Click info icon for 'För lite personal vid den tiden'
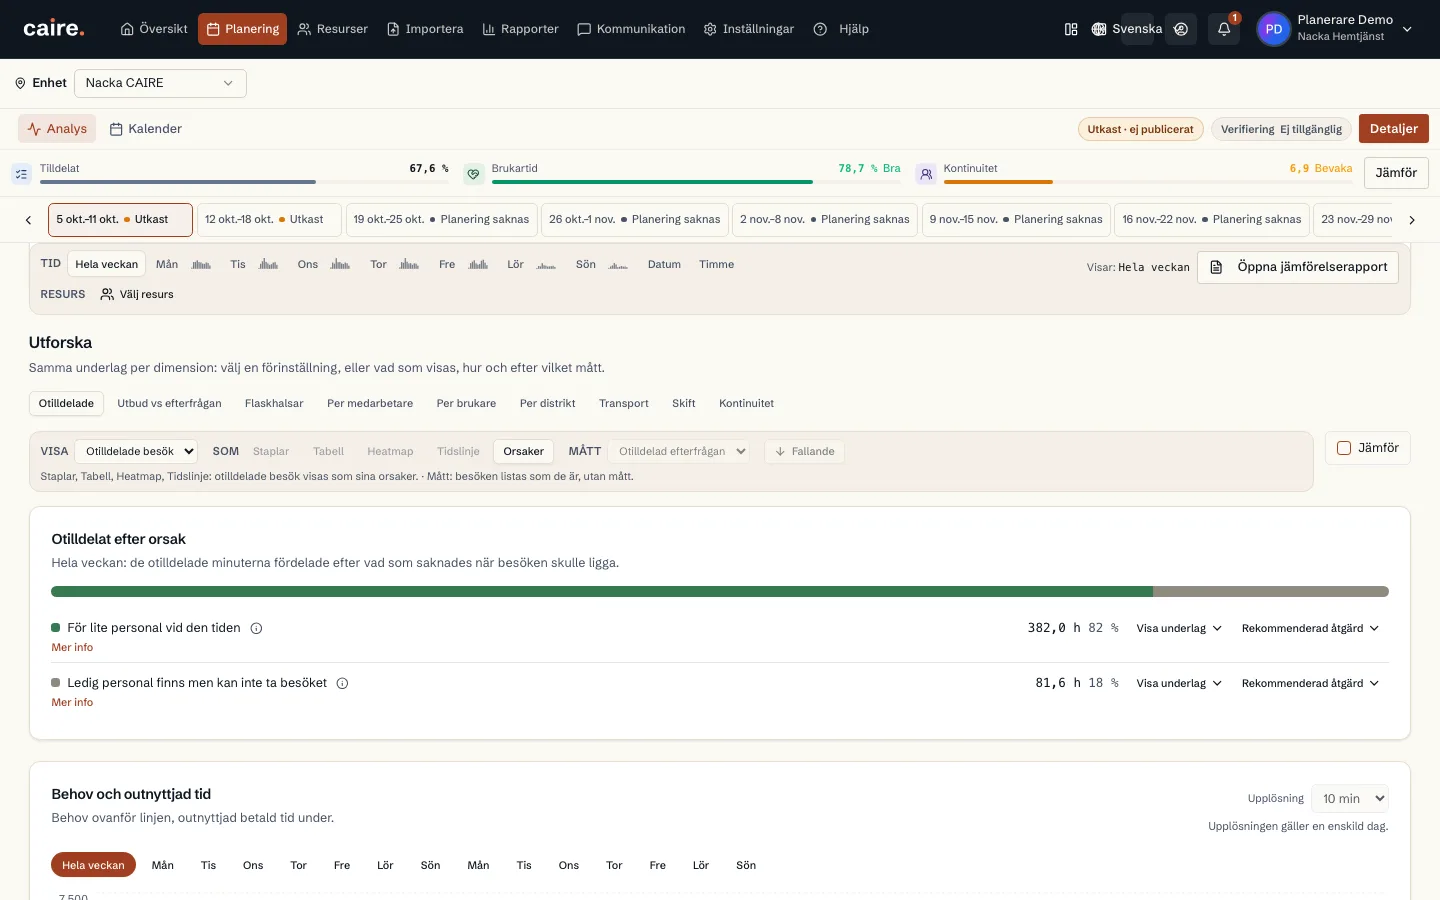This screenshot has height=900, width=1440. [256, 628]
